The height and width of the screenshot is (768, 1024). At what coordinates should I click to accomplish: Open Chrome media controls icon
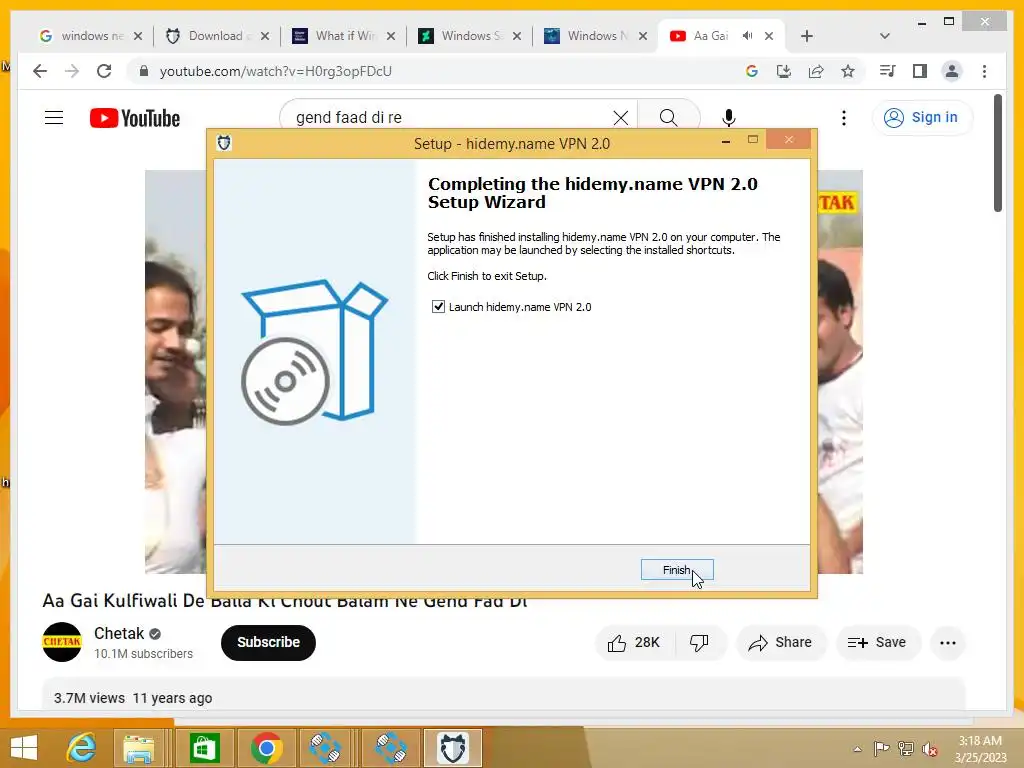point(887,71)
